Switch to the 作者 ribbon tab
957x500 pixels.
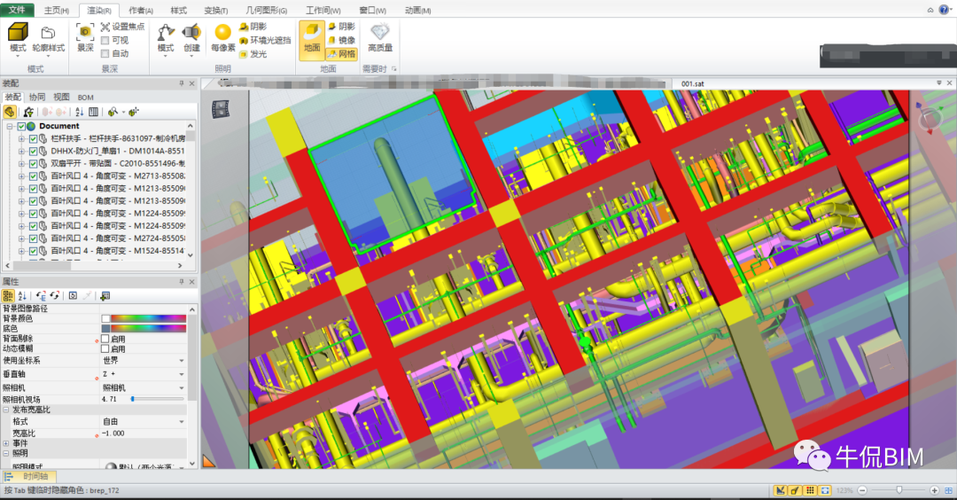tap(140, 10)
